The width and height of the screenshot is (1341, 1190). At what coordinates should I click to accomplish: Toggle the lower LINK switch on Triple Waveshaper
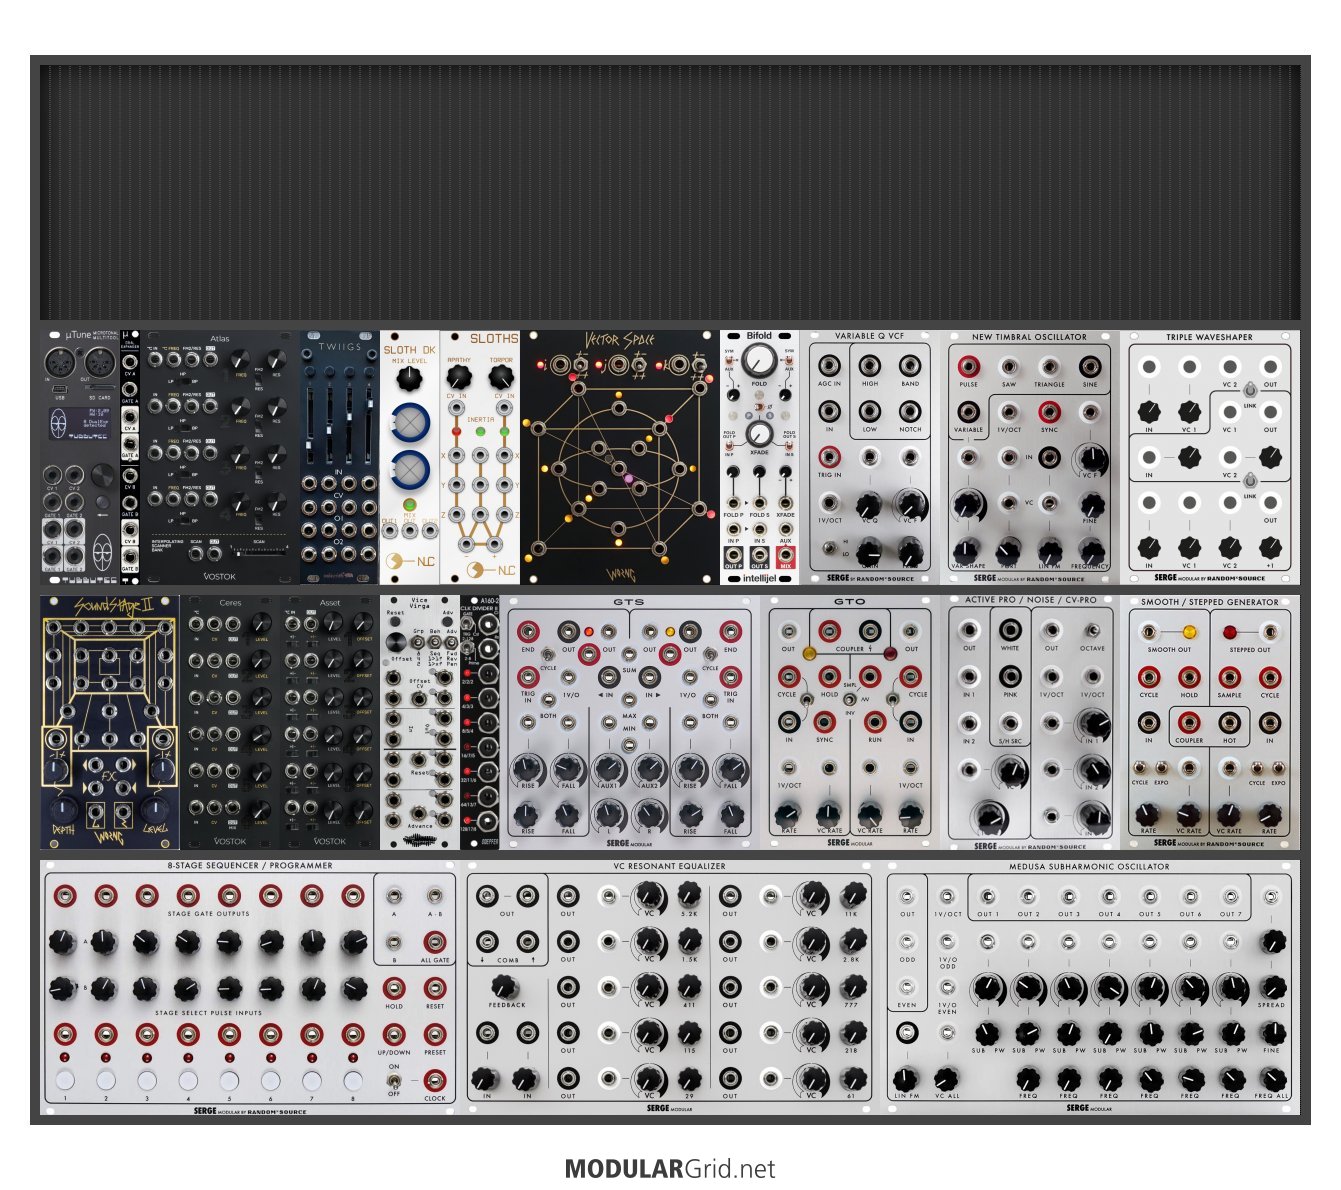pos(1250,480)
